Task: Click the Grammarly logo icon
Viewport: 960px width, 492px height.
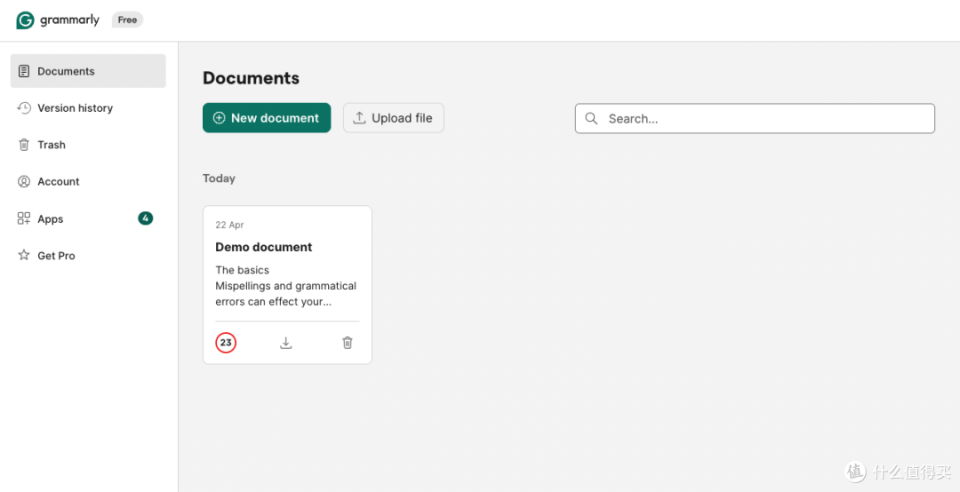Action: (x=25, y=20)
